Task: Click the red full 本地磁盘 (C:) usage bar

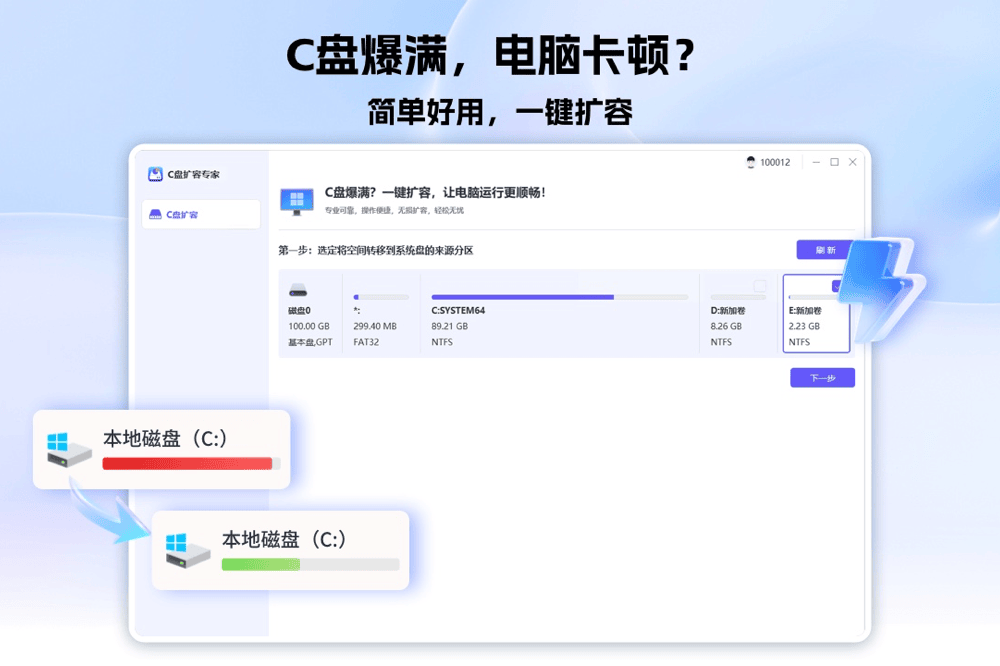Action: [191, 464]
